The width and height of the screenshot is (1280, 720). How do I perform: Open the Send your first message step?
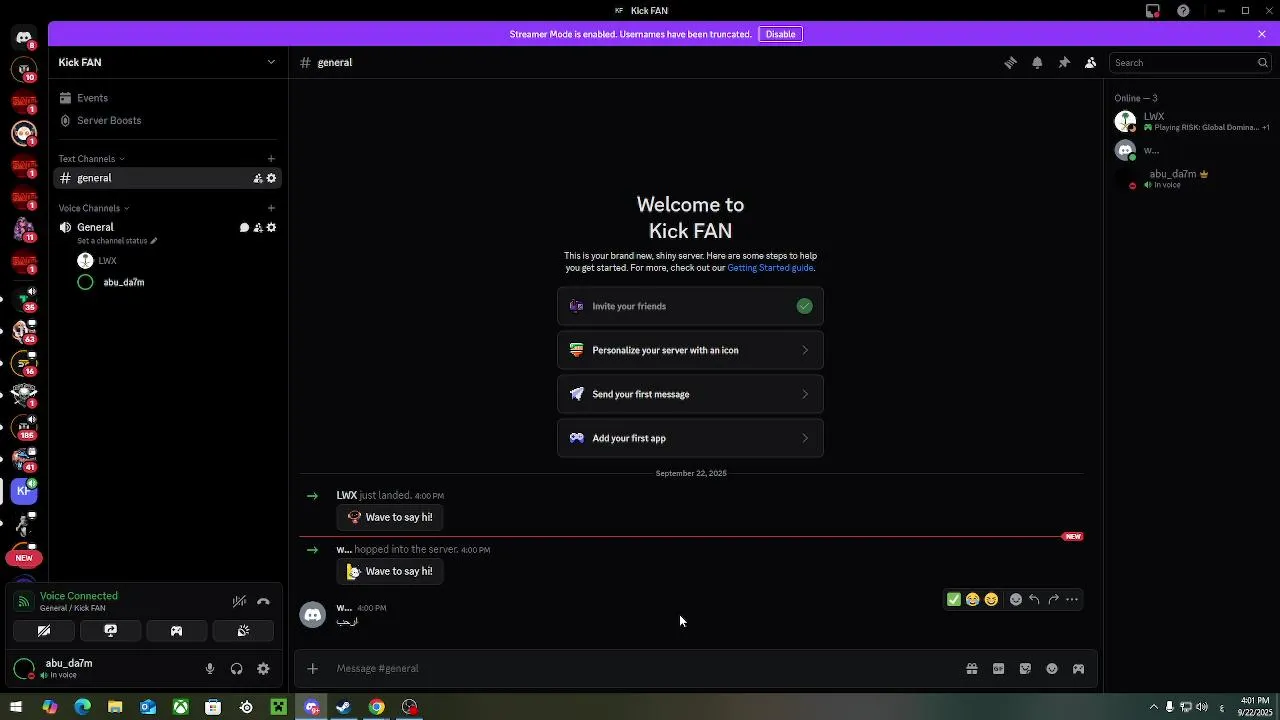coord(690,394)
